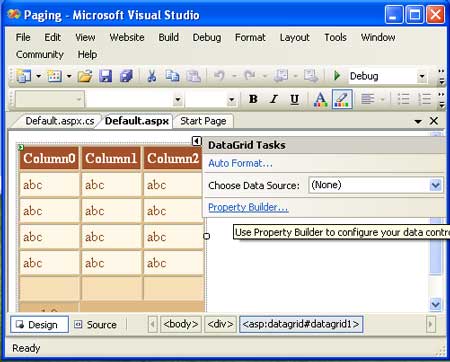Click the editor scrollbar down arrow

click(436, 304)
